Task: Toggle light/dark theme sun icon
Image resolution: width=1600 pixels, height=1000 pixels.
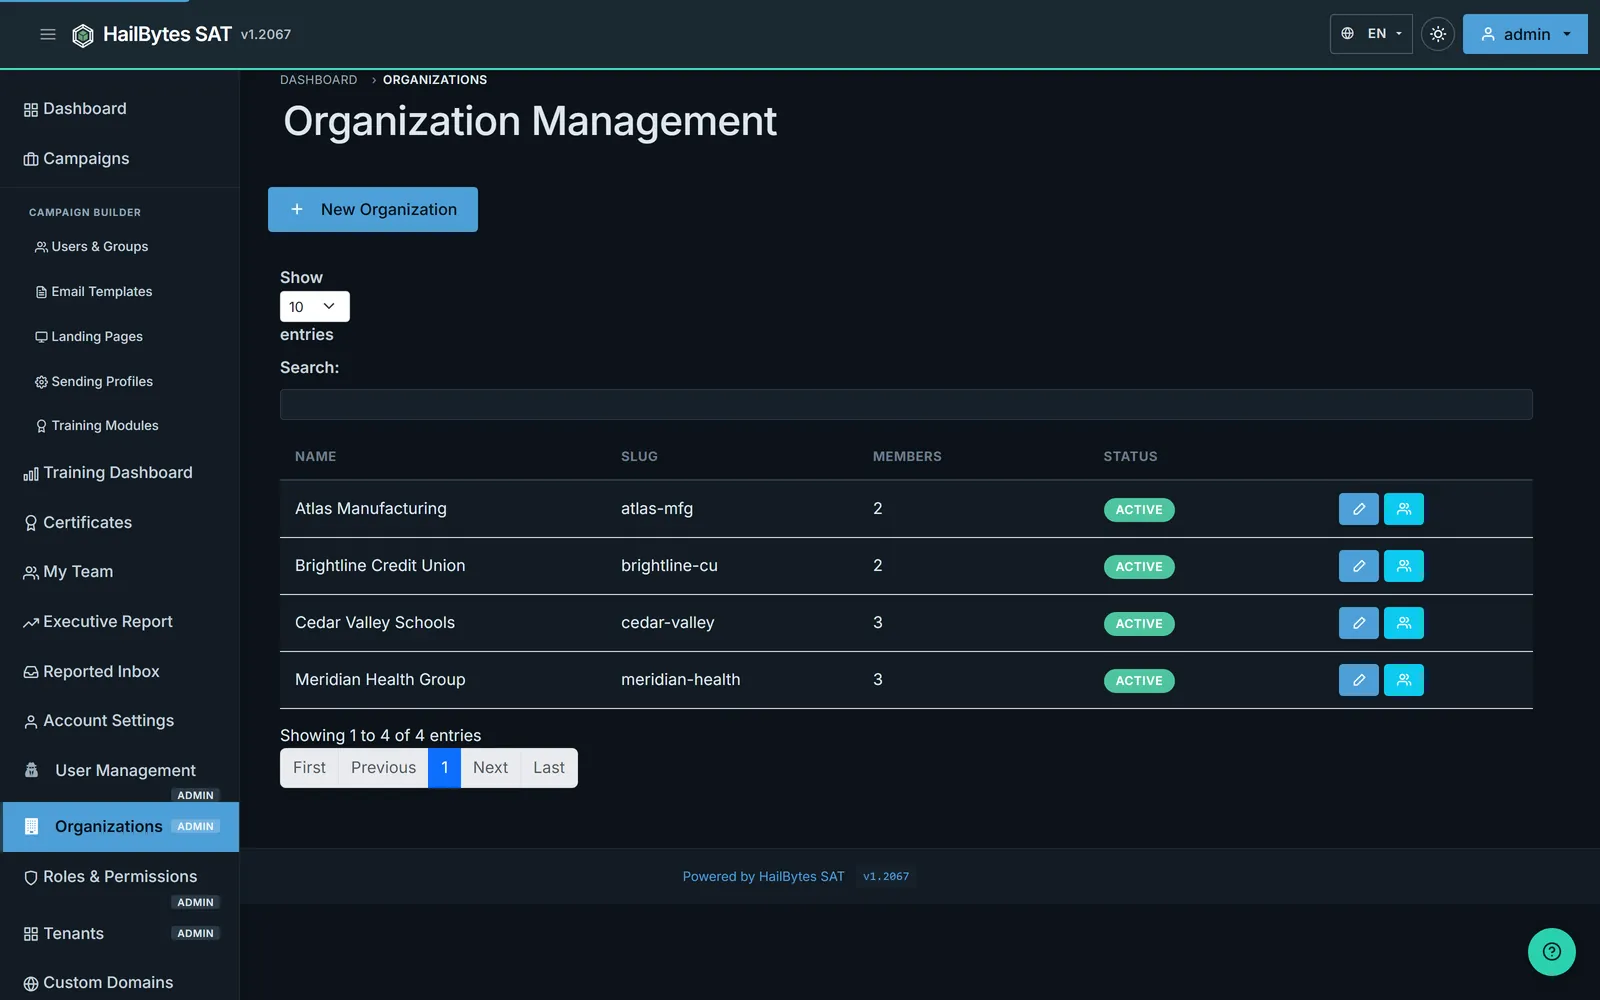Action: pyautogui.click(x=1437, y=34)
